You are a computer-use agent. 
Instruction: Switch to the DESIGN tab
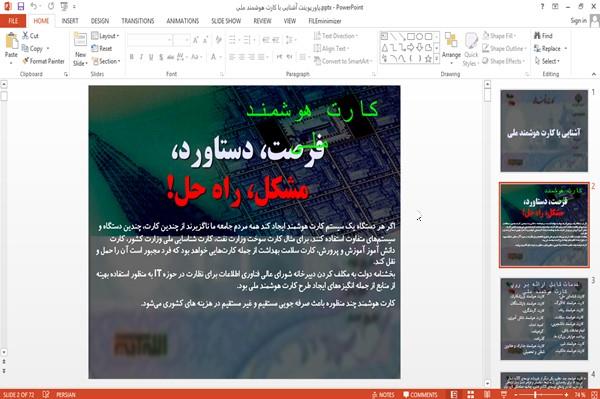coord(100,21)
